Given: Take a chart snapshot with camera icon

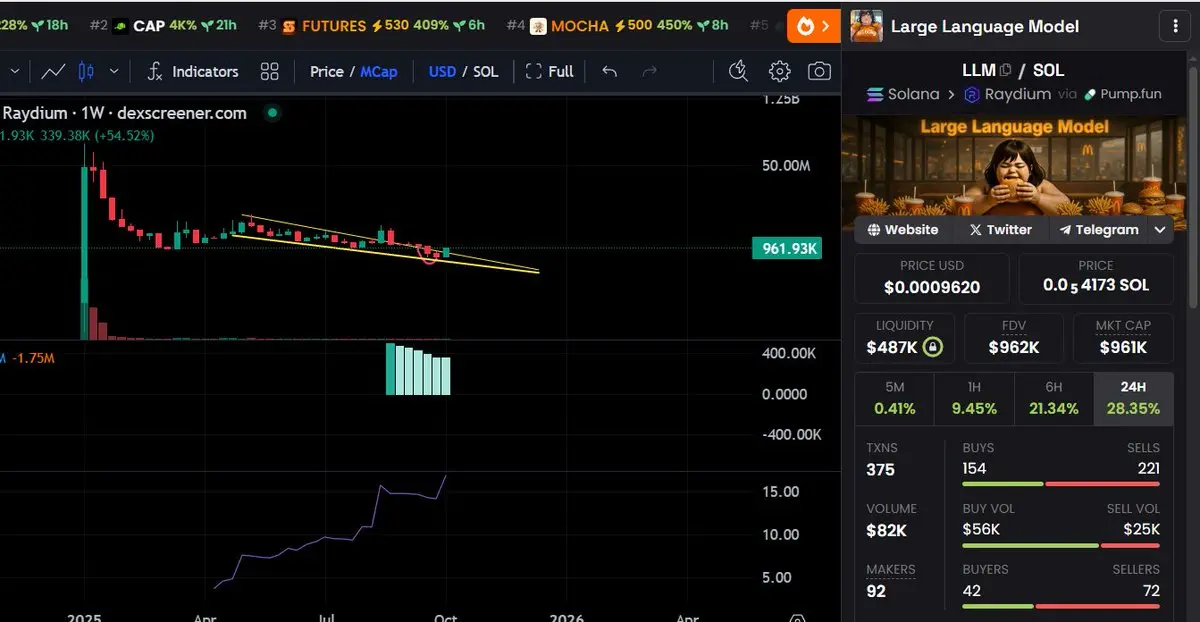Looking at the screenshot, I should click(x=819, y=71).
